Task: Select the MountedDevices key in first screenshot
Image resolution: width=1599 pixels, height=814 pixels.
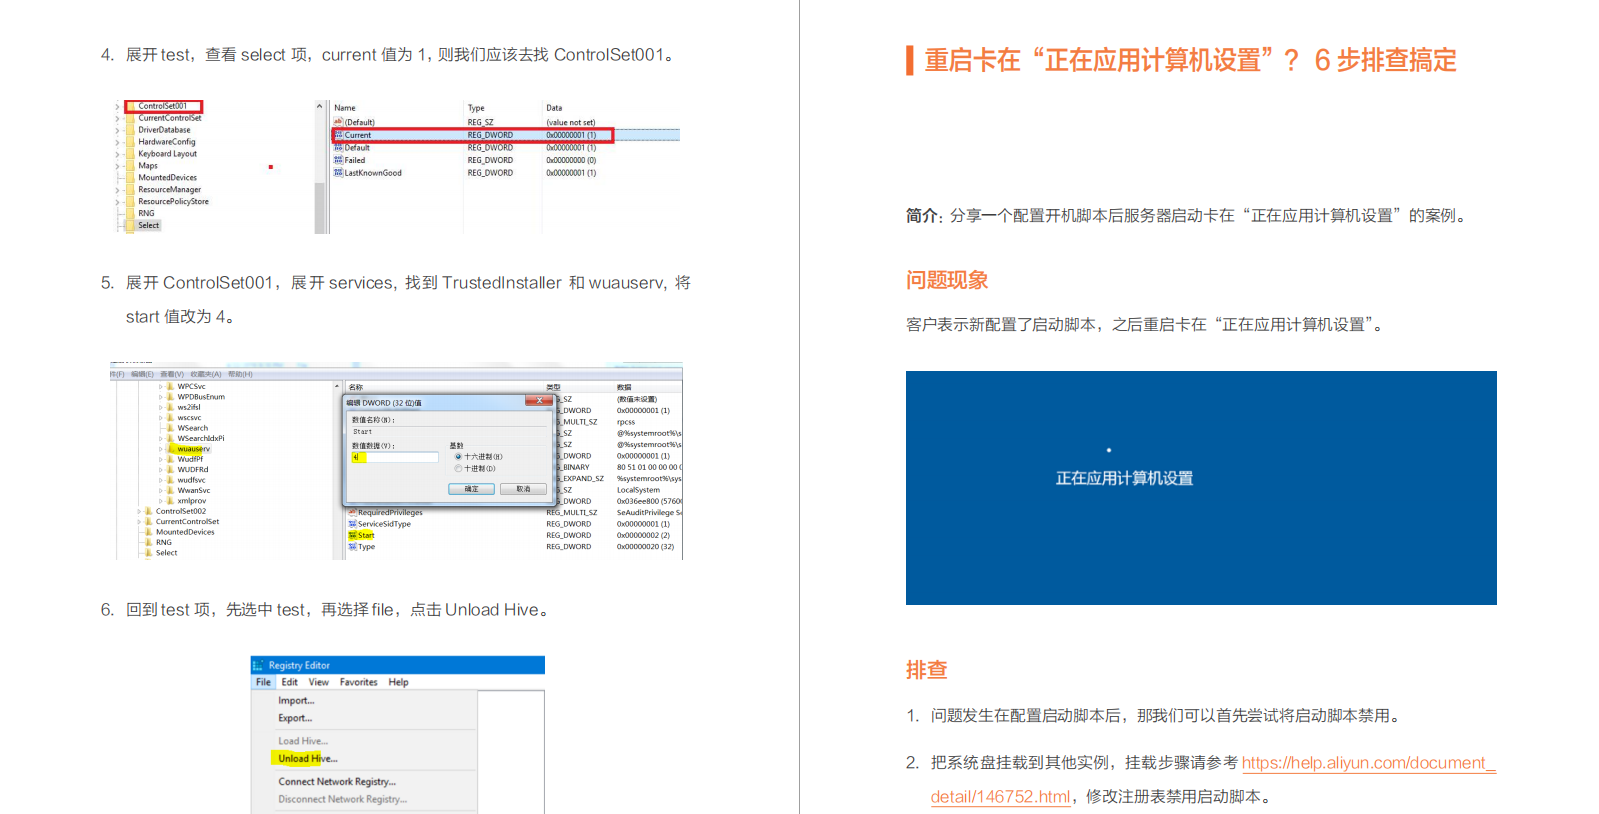Action: pos(167,178)
